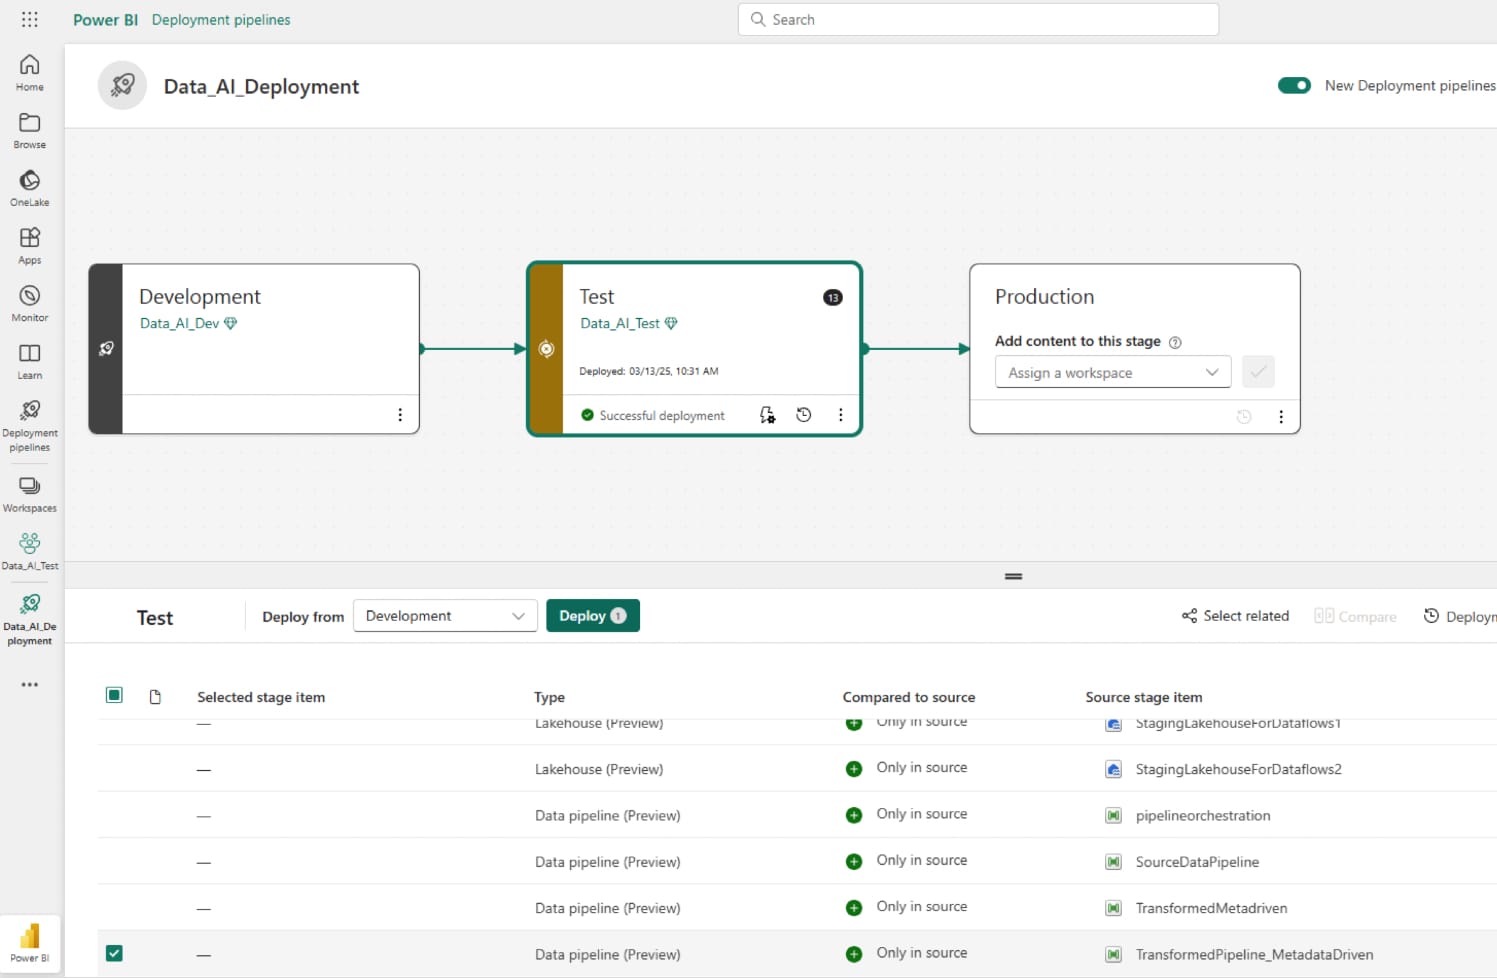Open Deployment pipelines in sidebar

click(x=30, y=426)
